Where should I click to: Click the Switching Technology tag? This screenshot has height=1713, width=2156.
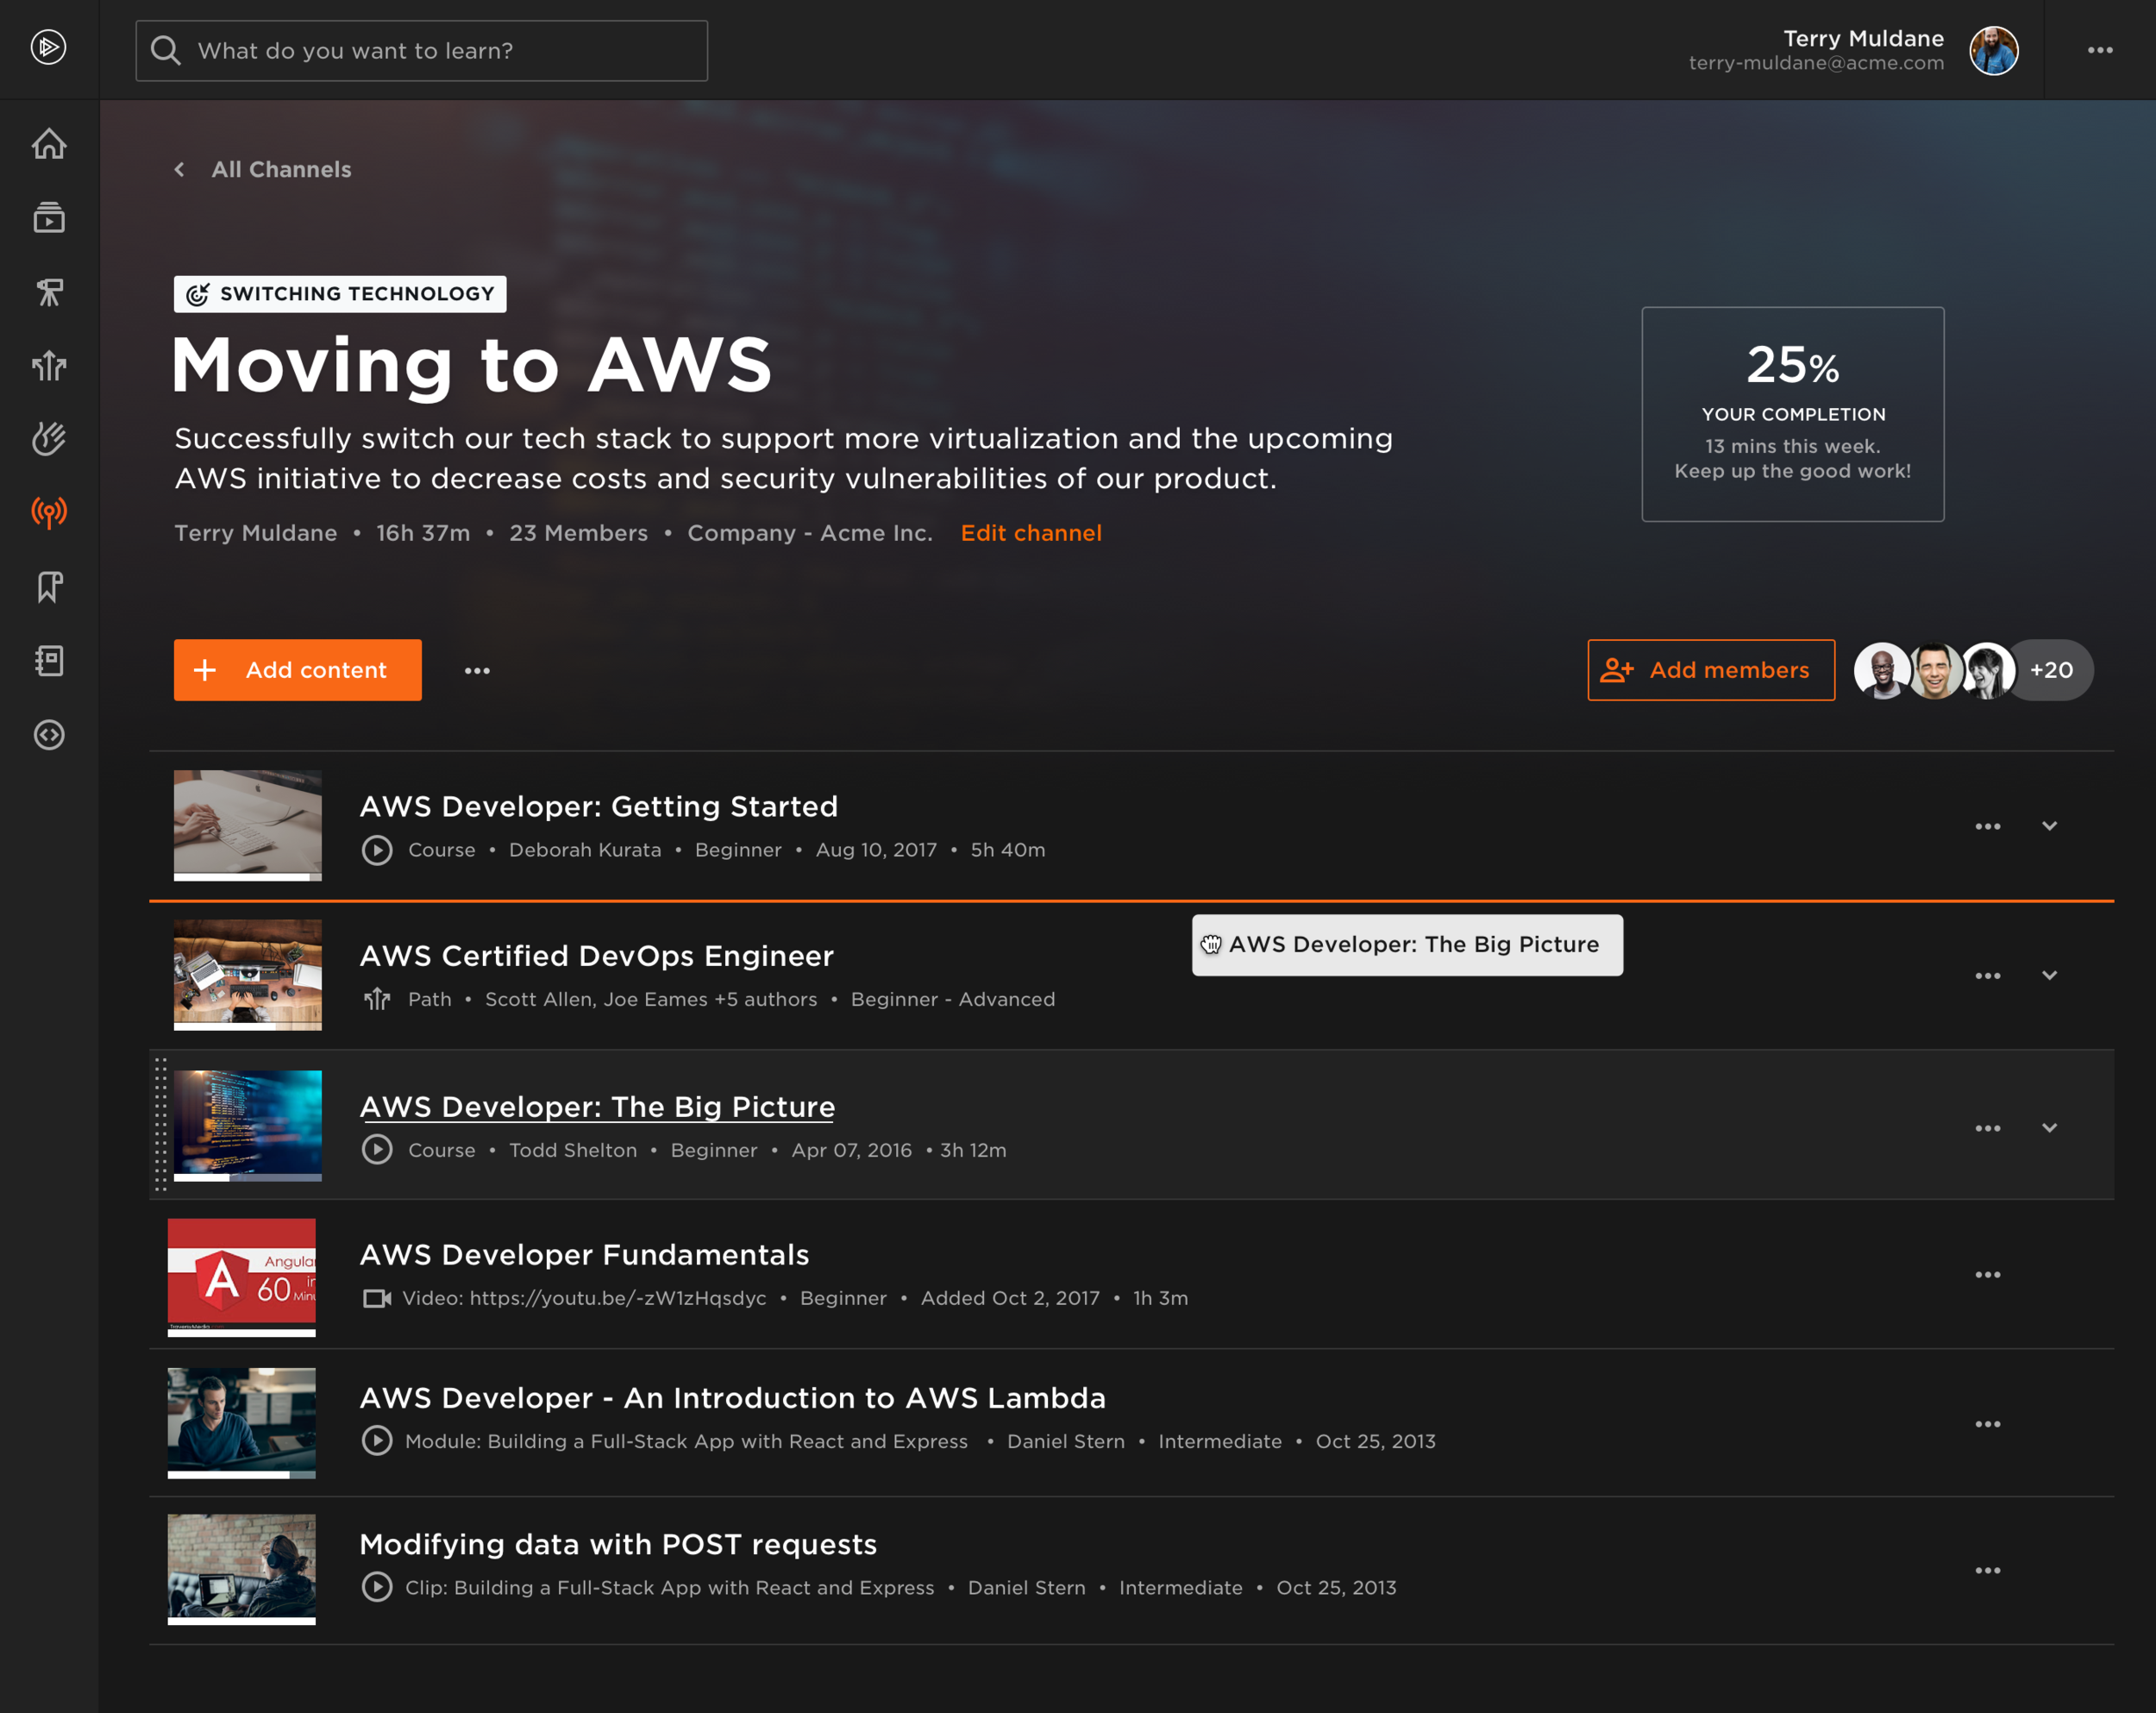click(340, 294)
